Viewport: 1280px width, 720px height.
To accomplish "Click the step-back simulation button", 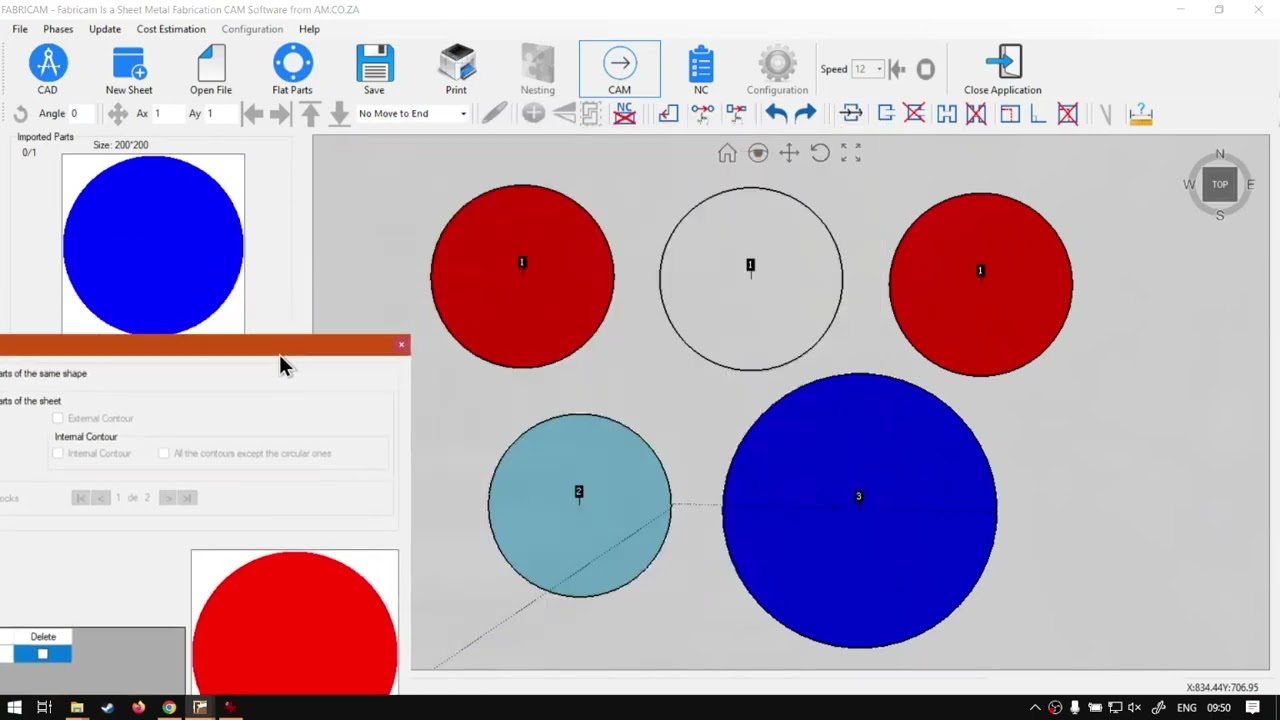I will click(897, 69).
